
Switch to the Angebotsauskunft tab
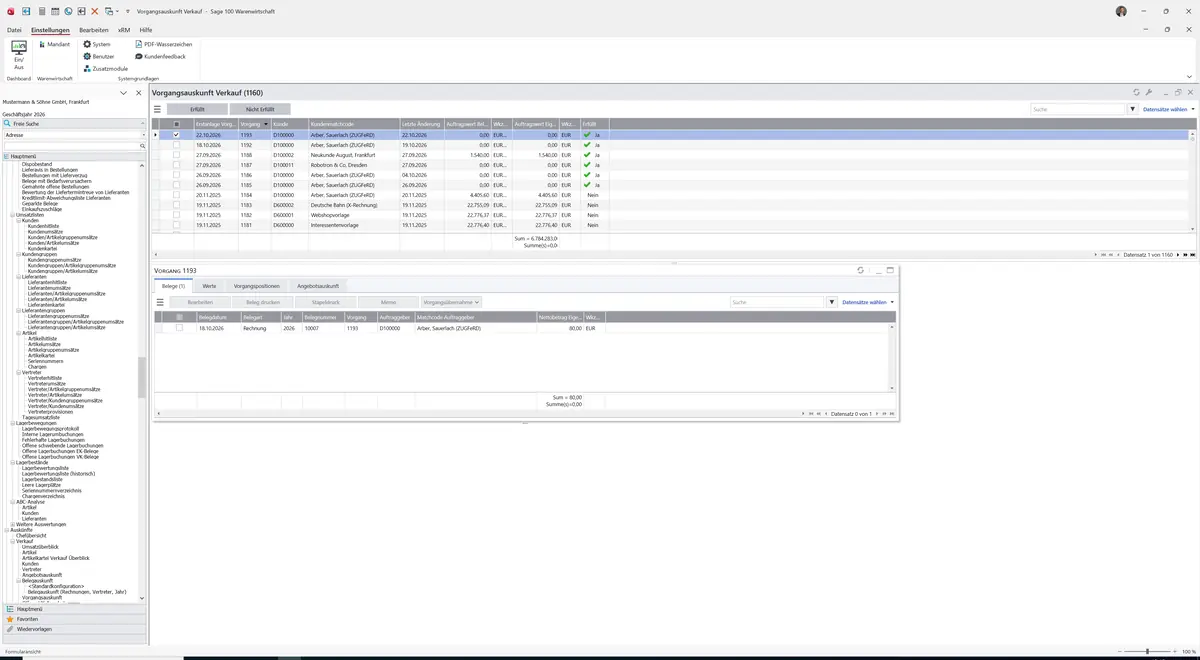[x=318, y=286]
